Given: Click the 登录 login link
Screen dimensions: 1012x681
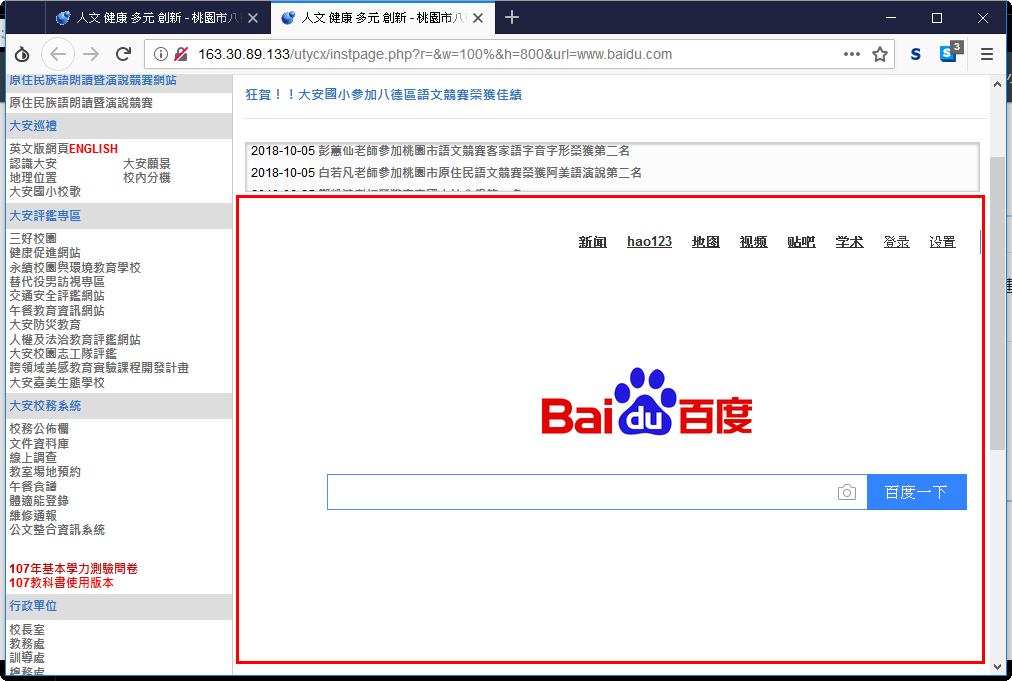Looking at the screenshot, I should tap(896, 242).
